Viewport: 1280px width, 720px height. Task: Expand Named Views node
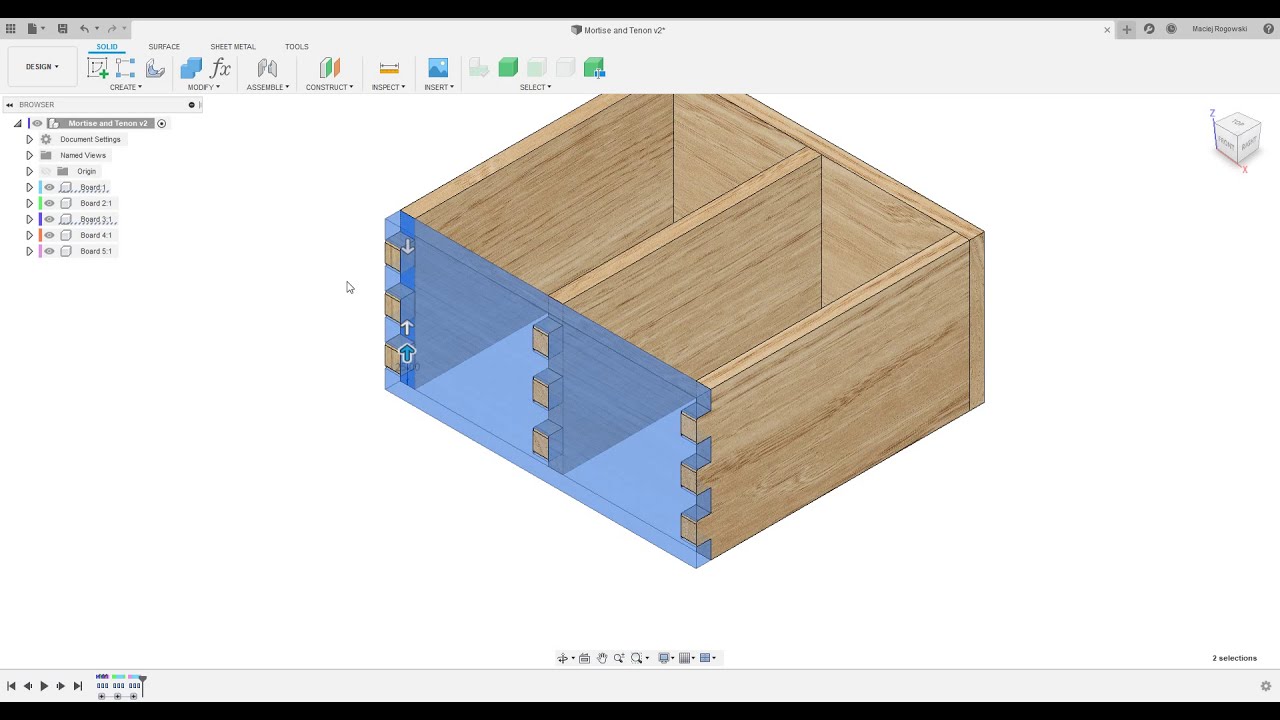(29, 155)
